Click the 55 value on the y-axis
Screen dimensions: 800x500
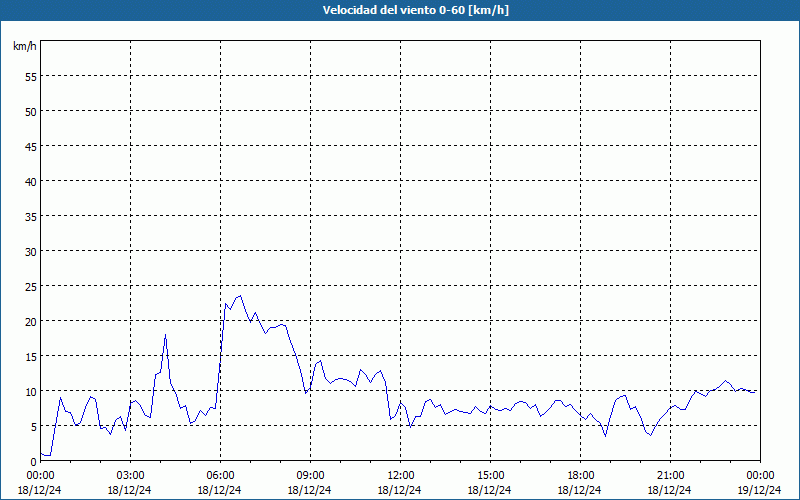click(x=31, y=77)
